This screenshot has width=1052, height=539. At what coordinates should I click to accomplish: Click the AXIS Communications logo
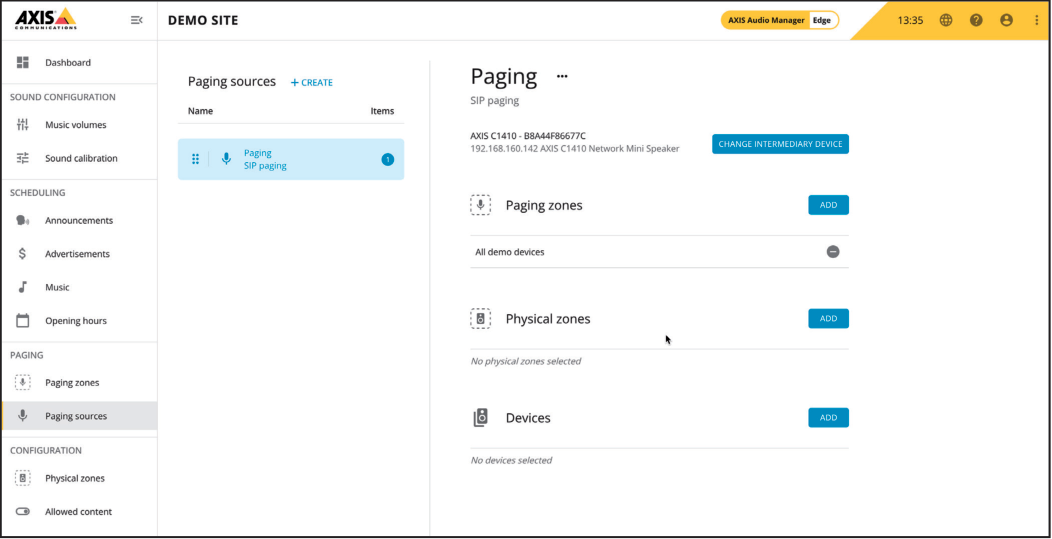[45, 19]
